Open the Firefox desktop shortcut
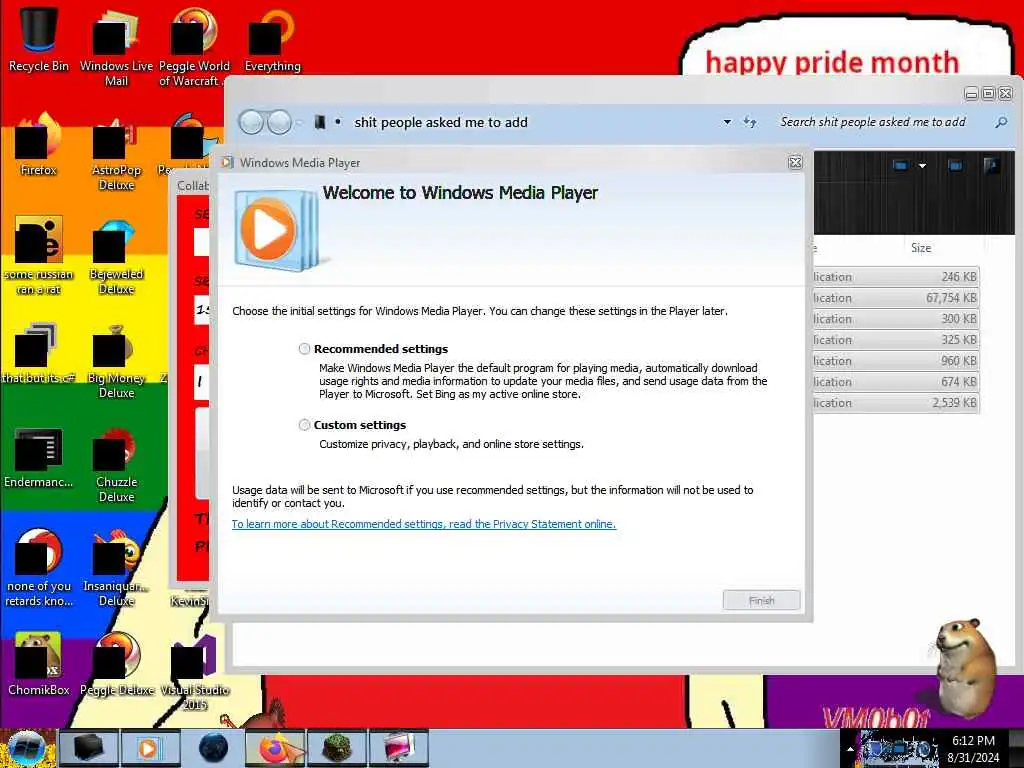Screen dimensions: 1024x768 (x=39, y=144)
